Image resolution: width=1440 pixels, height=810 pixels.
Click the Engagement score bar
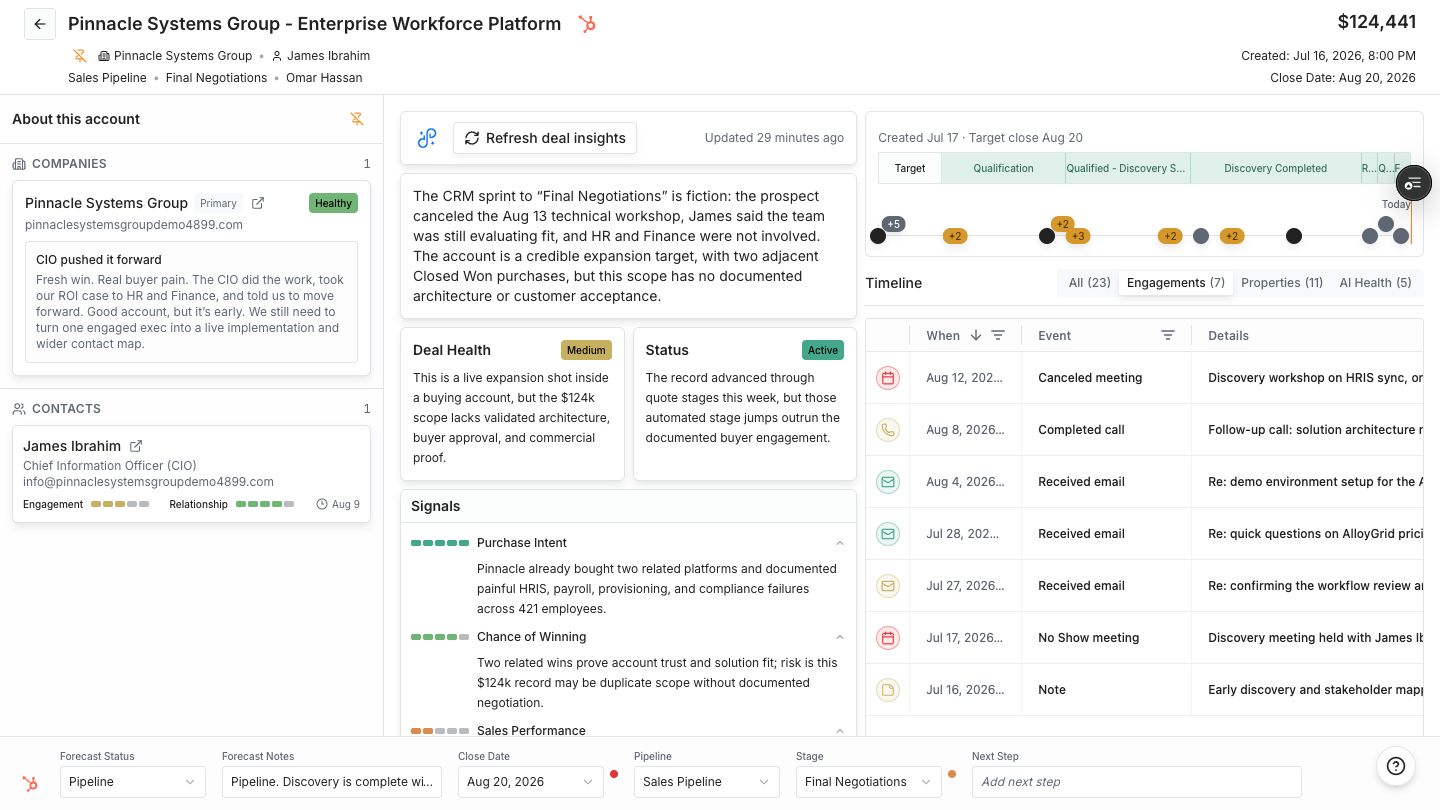[120, 505]
